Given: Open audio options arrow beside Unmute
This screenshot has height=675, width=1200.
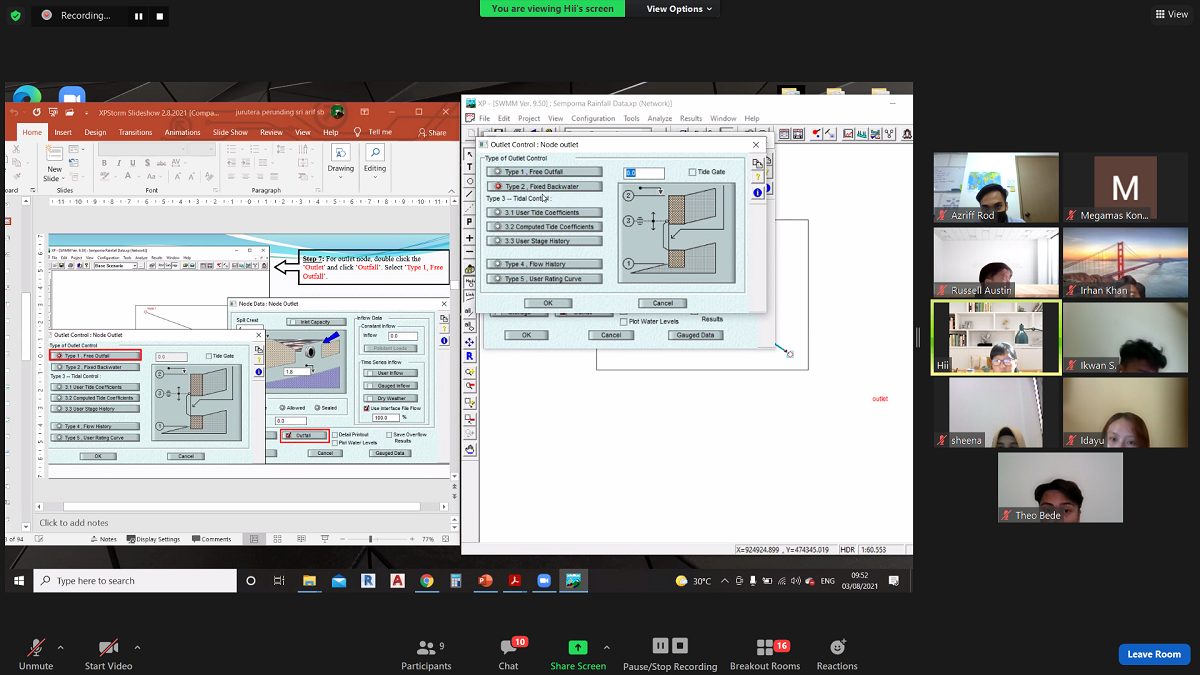Looking at the screenshot, I should tap(61, 646).
